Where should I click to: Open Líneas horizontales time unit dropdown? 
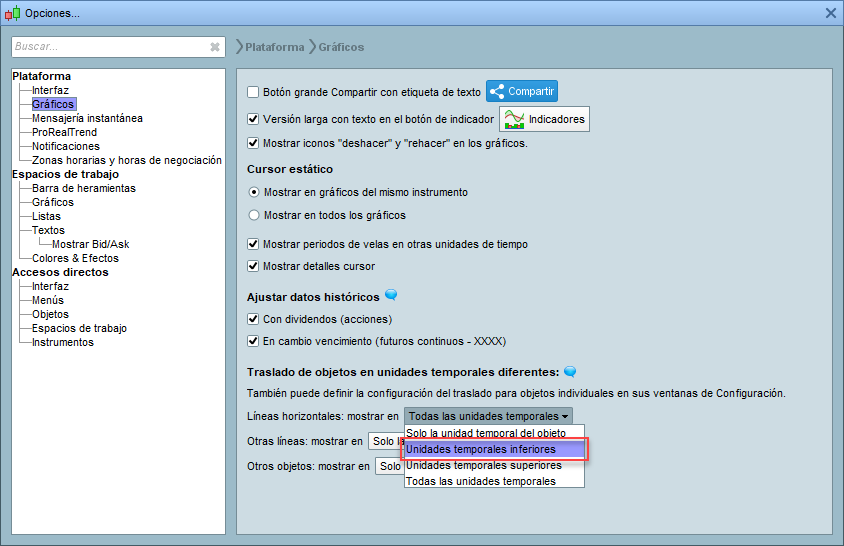click(488, 416)
